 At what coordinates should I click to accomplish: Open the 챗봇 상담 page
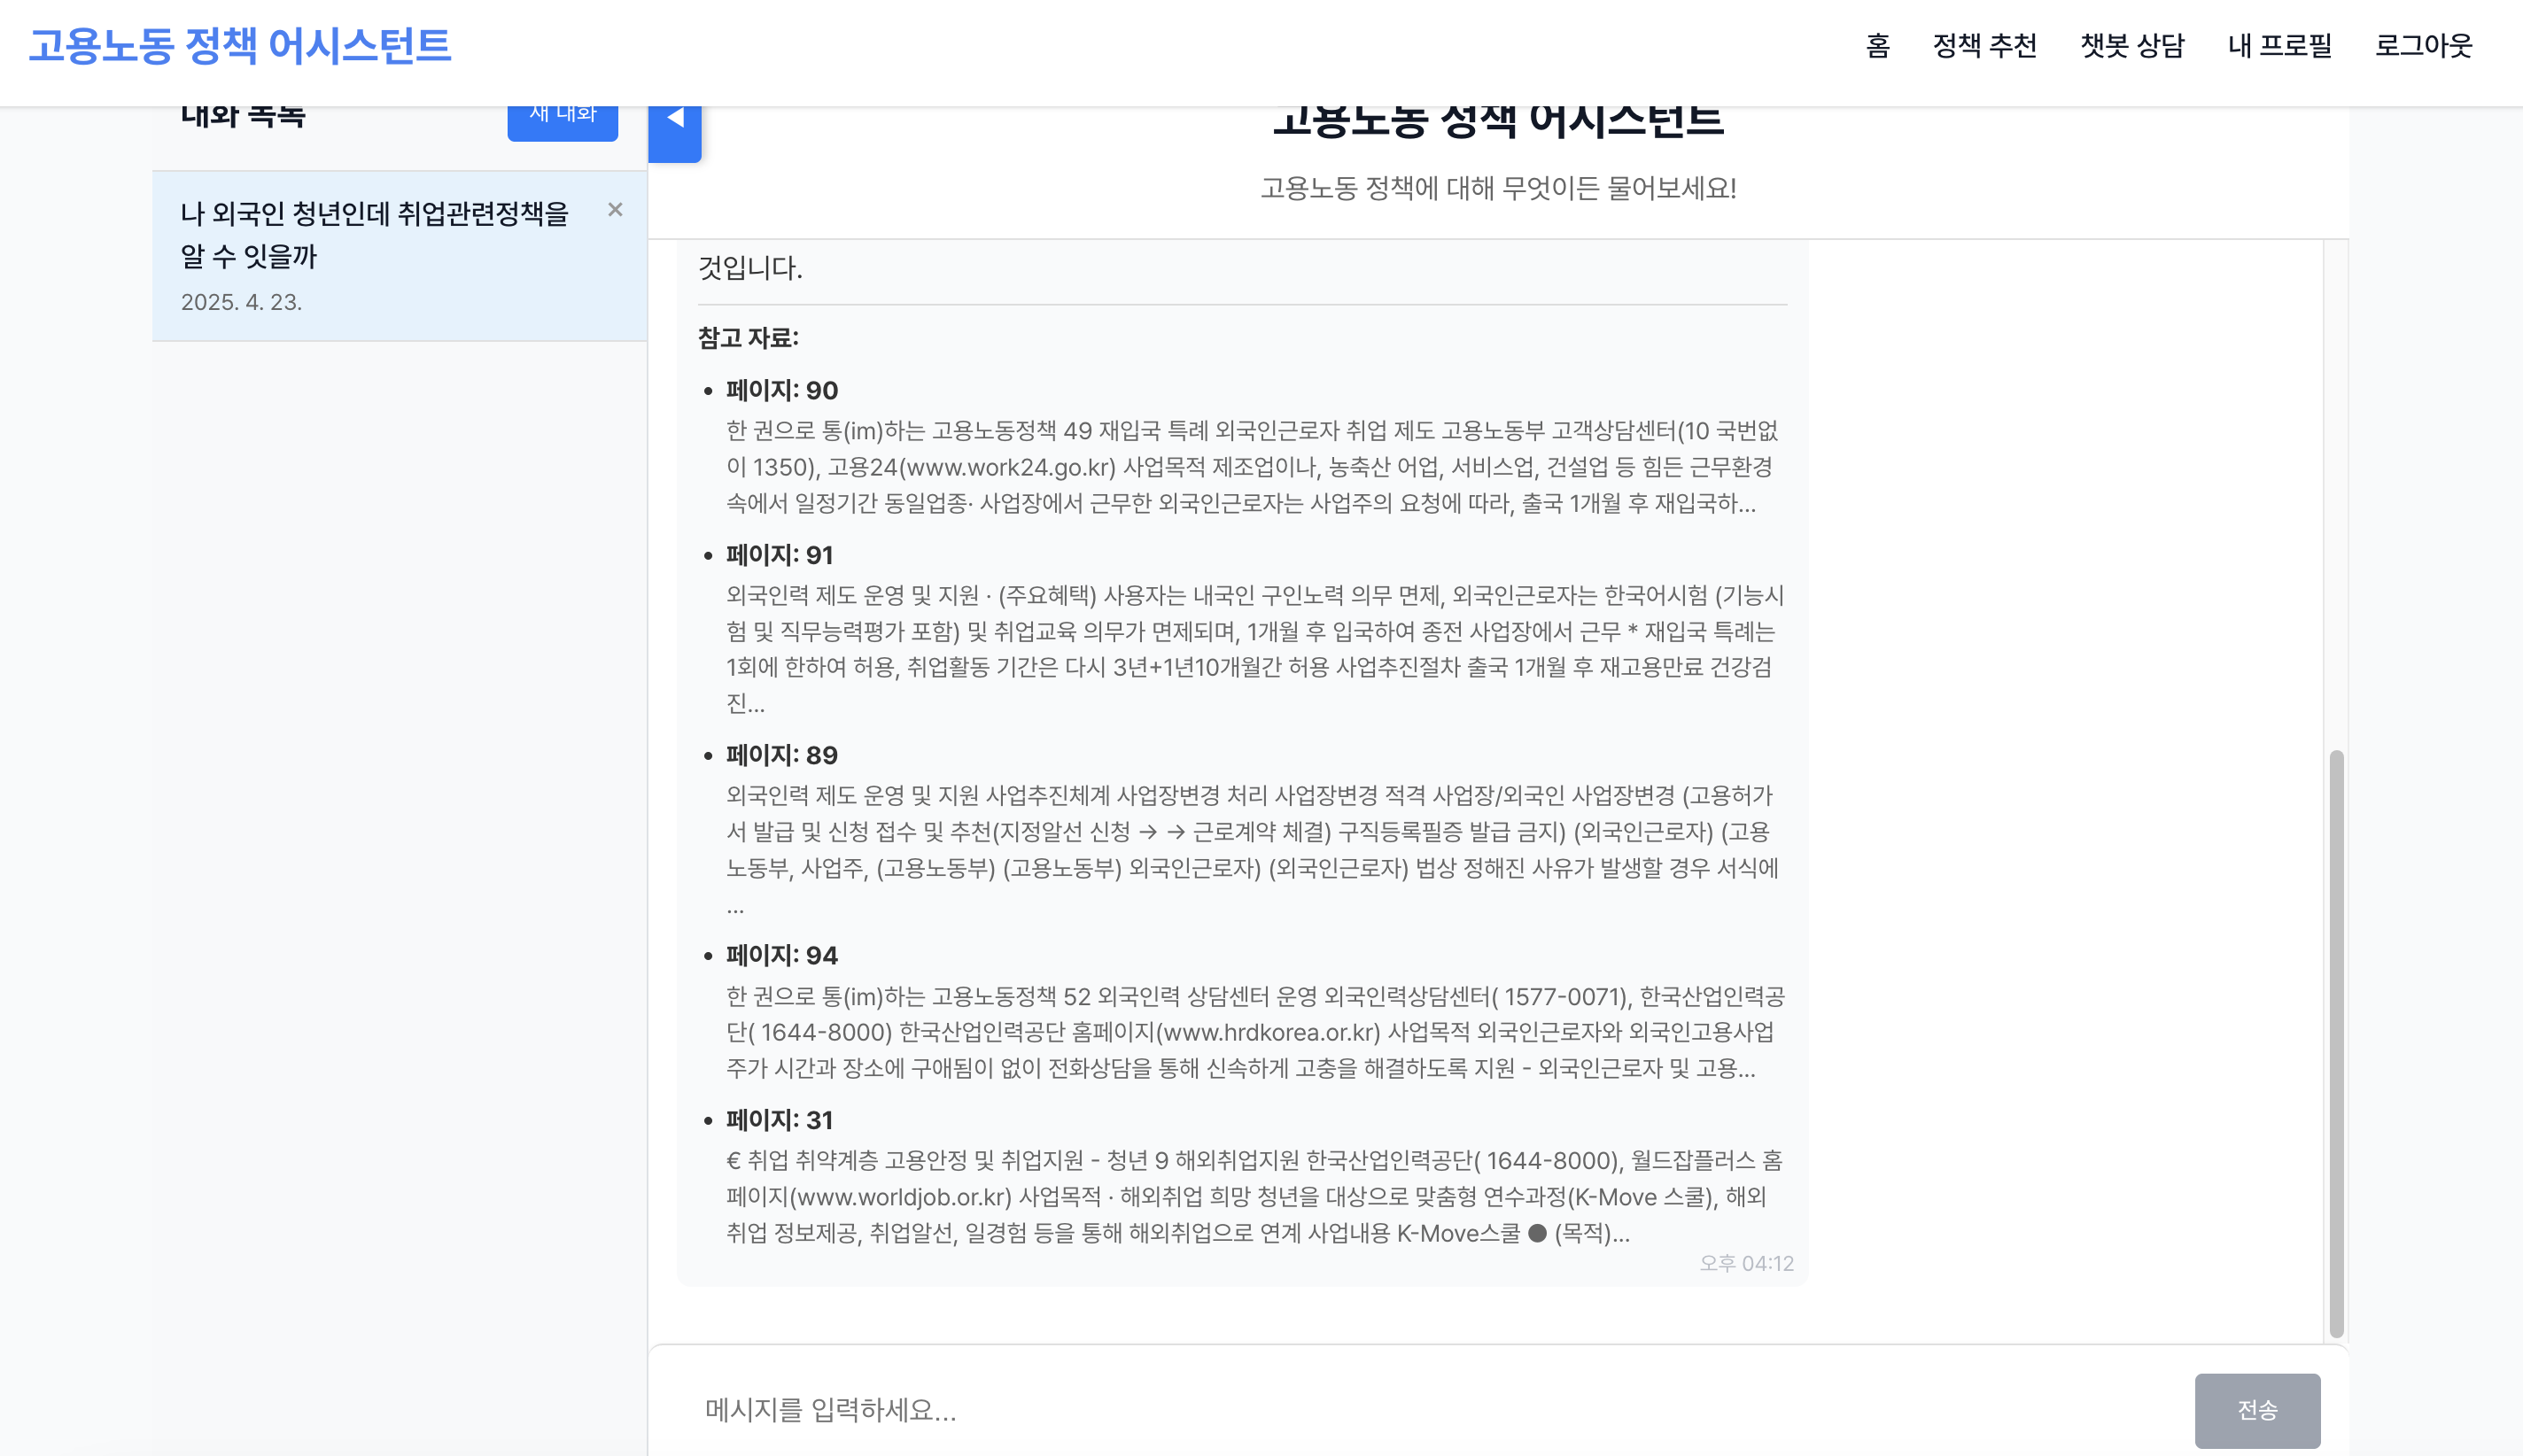(2132, 46)
